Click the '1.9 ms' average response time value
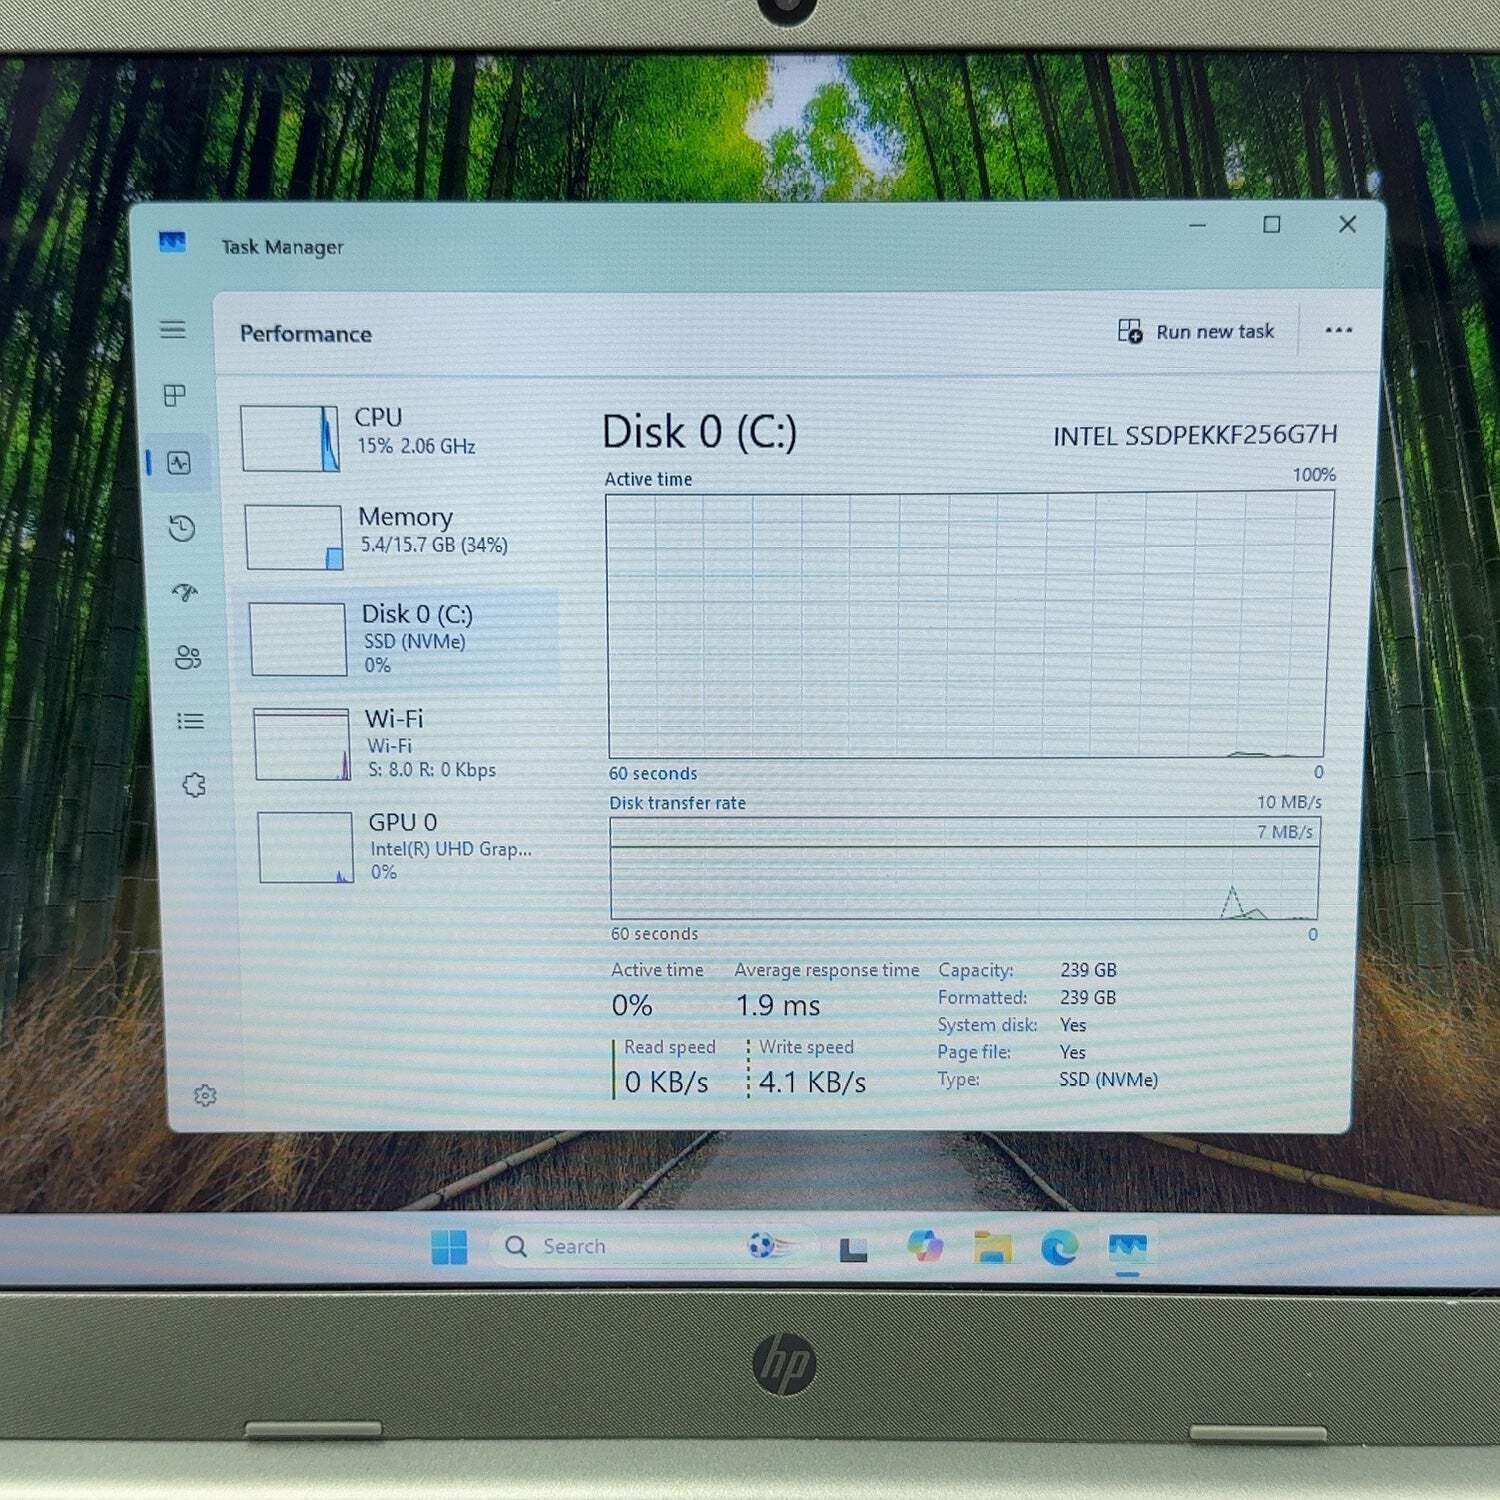Viewport: 1500px width, 1500px height. 778,1006
